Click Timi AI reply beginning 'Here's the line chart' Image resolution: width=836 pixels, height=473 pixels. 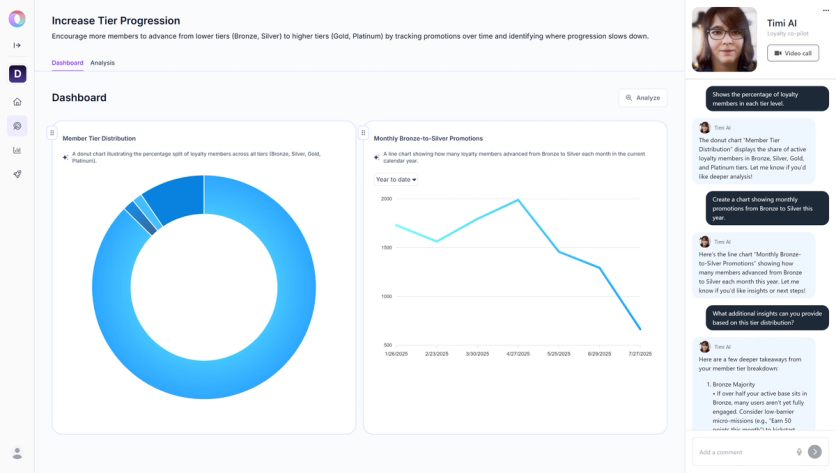pos(753,265)
